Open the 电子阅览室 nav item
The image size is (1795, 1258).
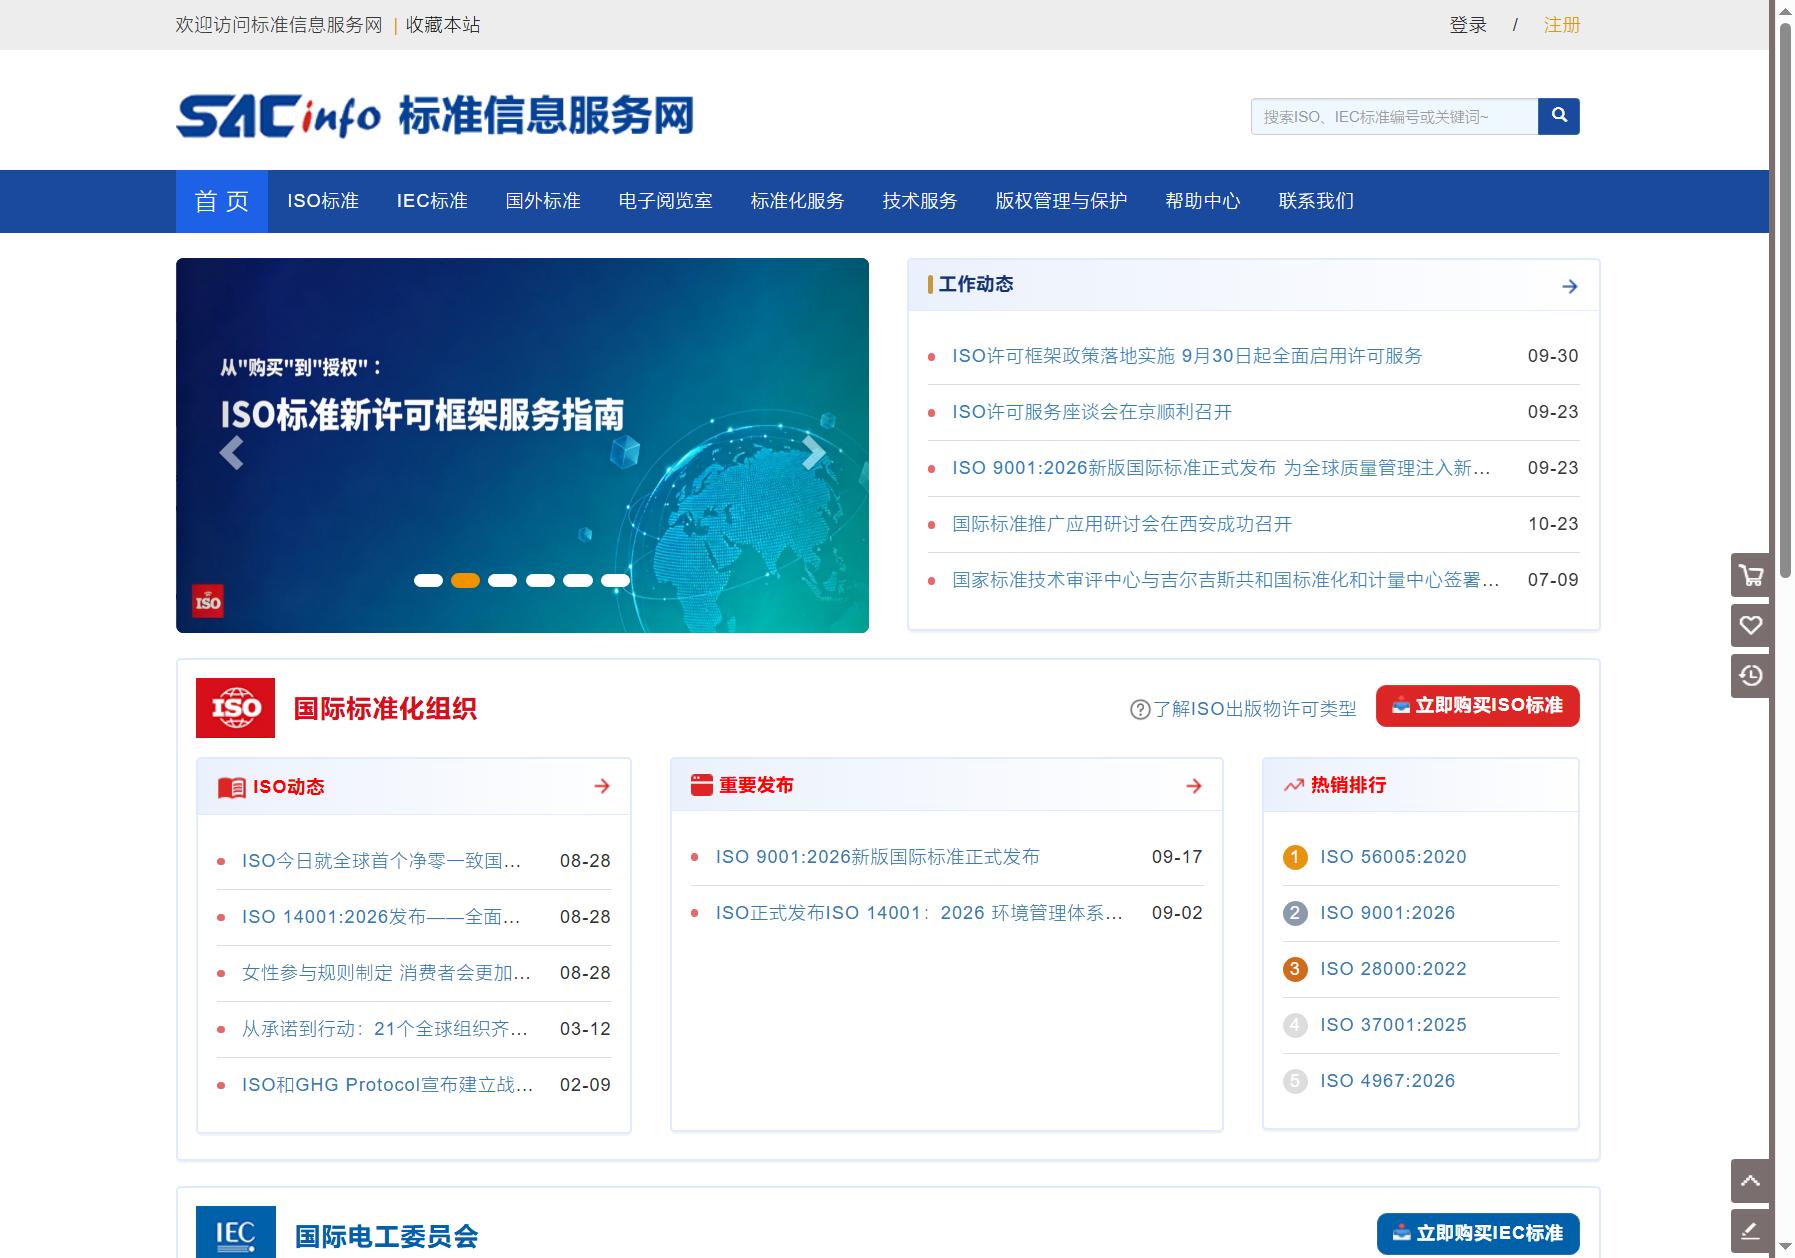point(665,201)
